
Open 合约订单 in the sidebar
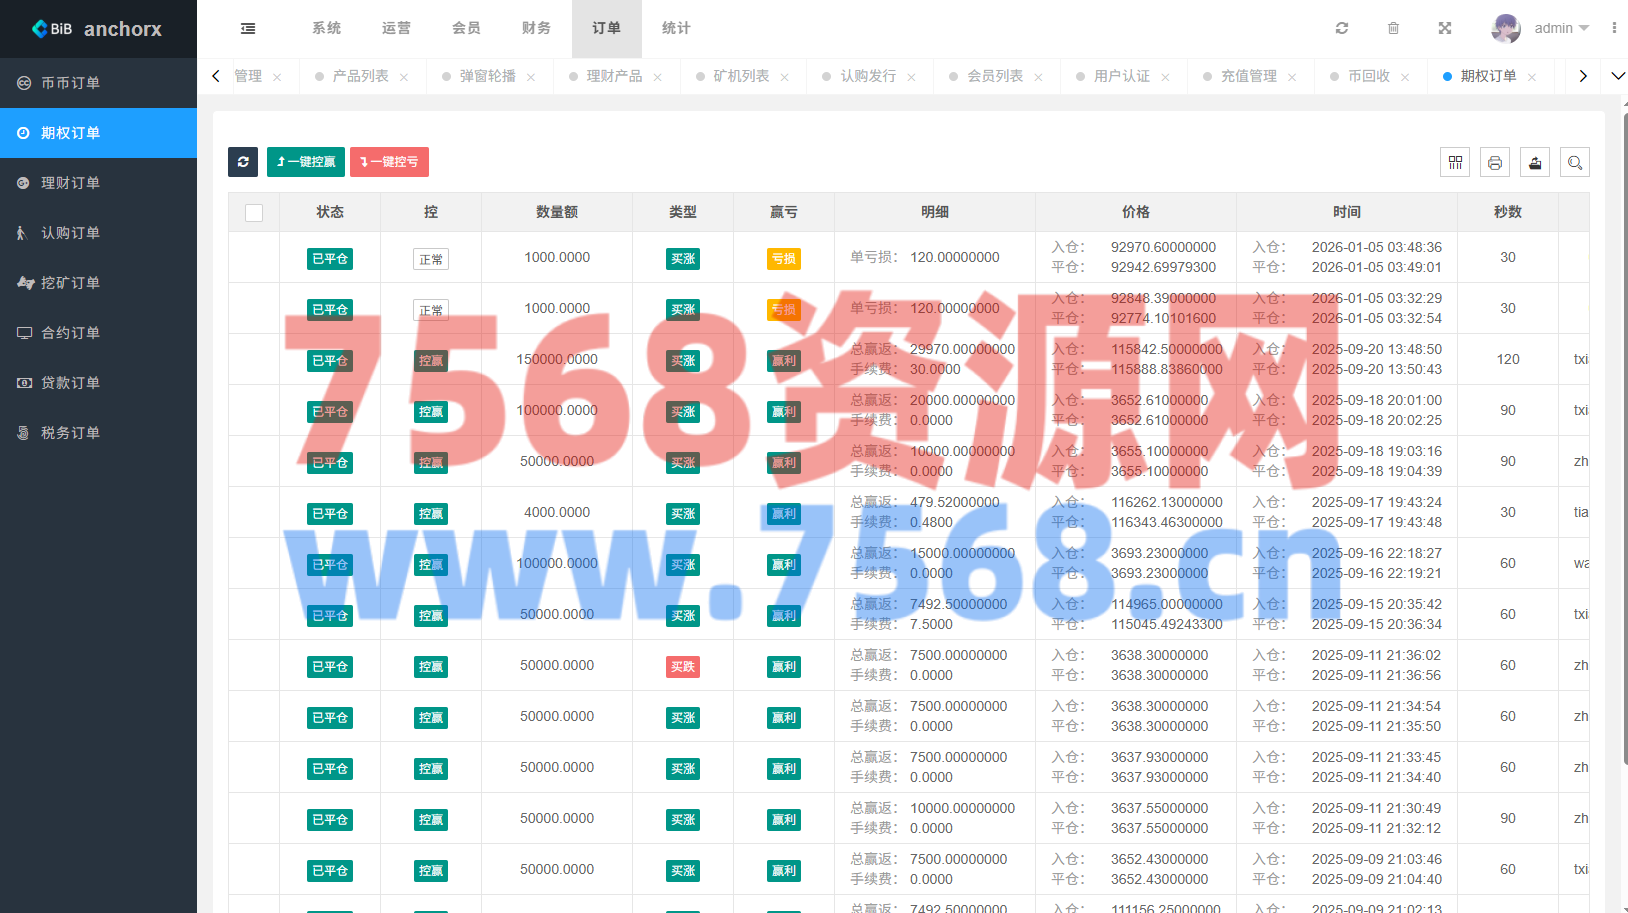click(70, 333)
